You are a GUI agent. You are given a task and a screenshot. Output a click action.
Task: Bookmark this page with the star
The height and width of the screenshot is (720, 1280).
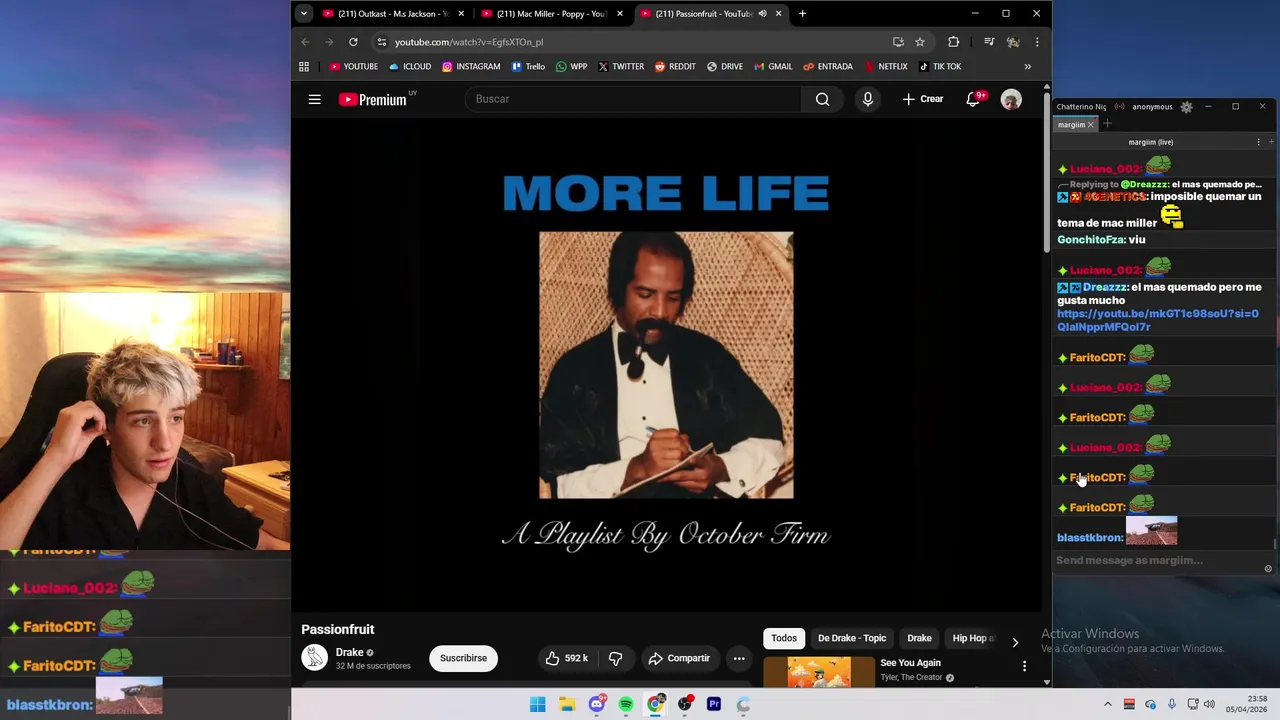(920, 42)
